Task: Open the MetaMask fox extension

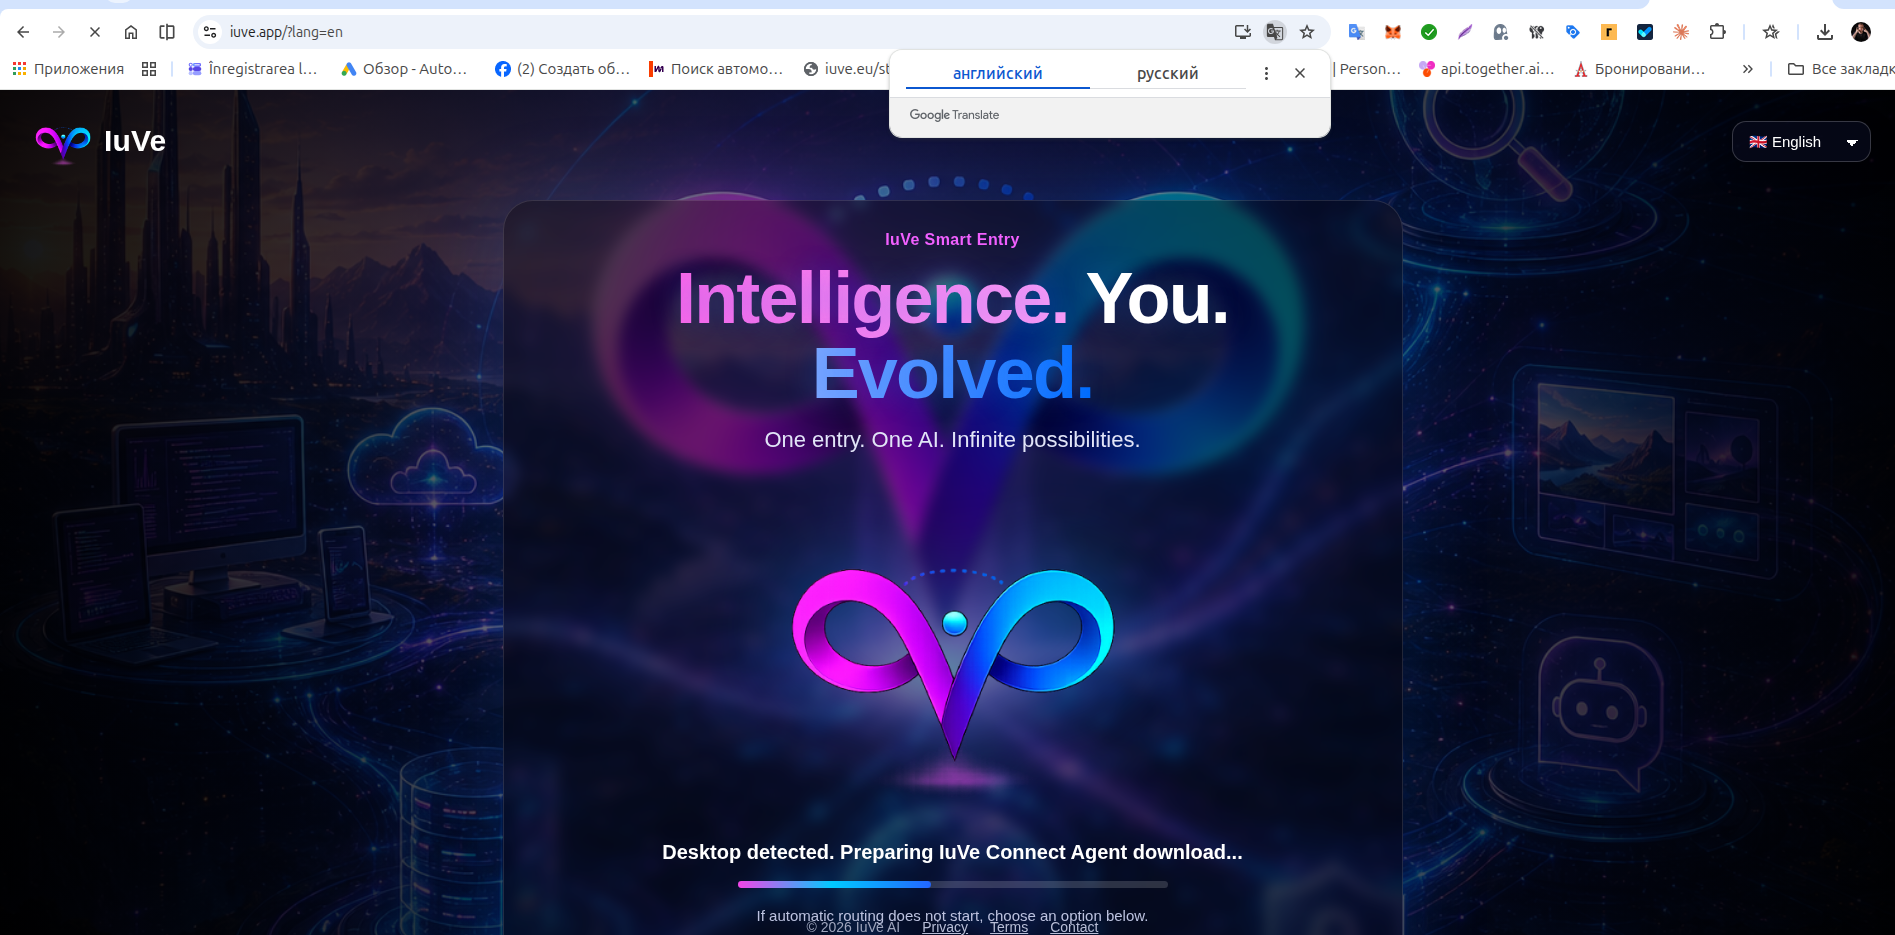Action: click(1393, 32)
